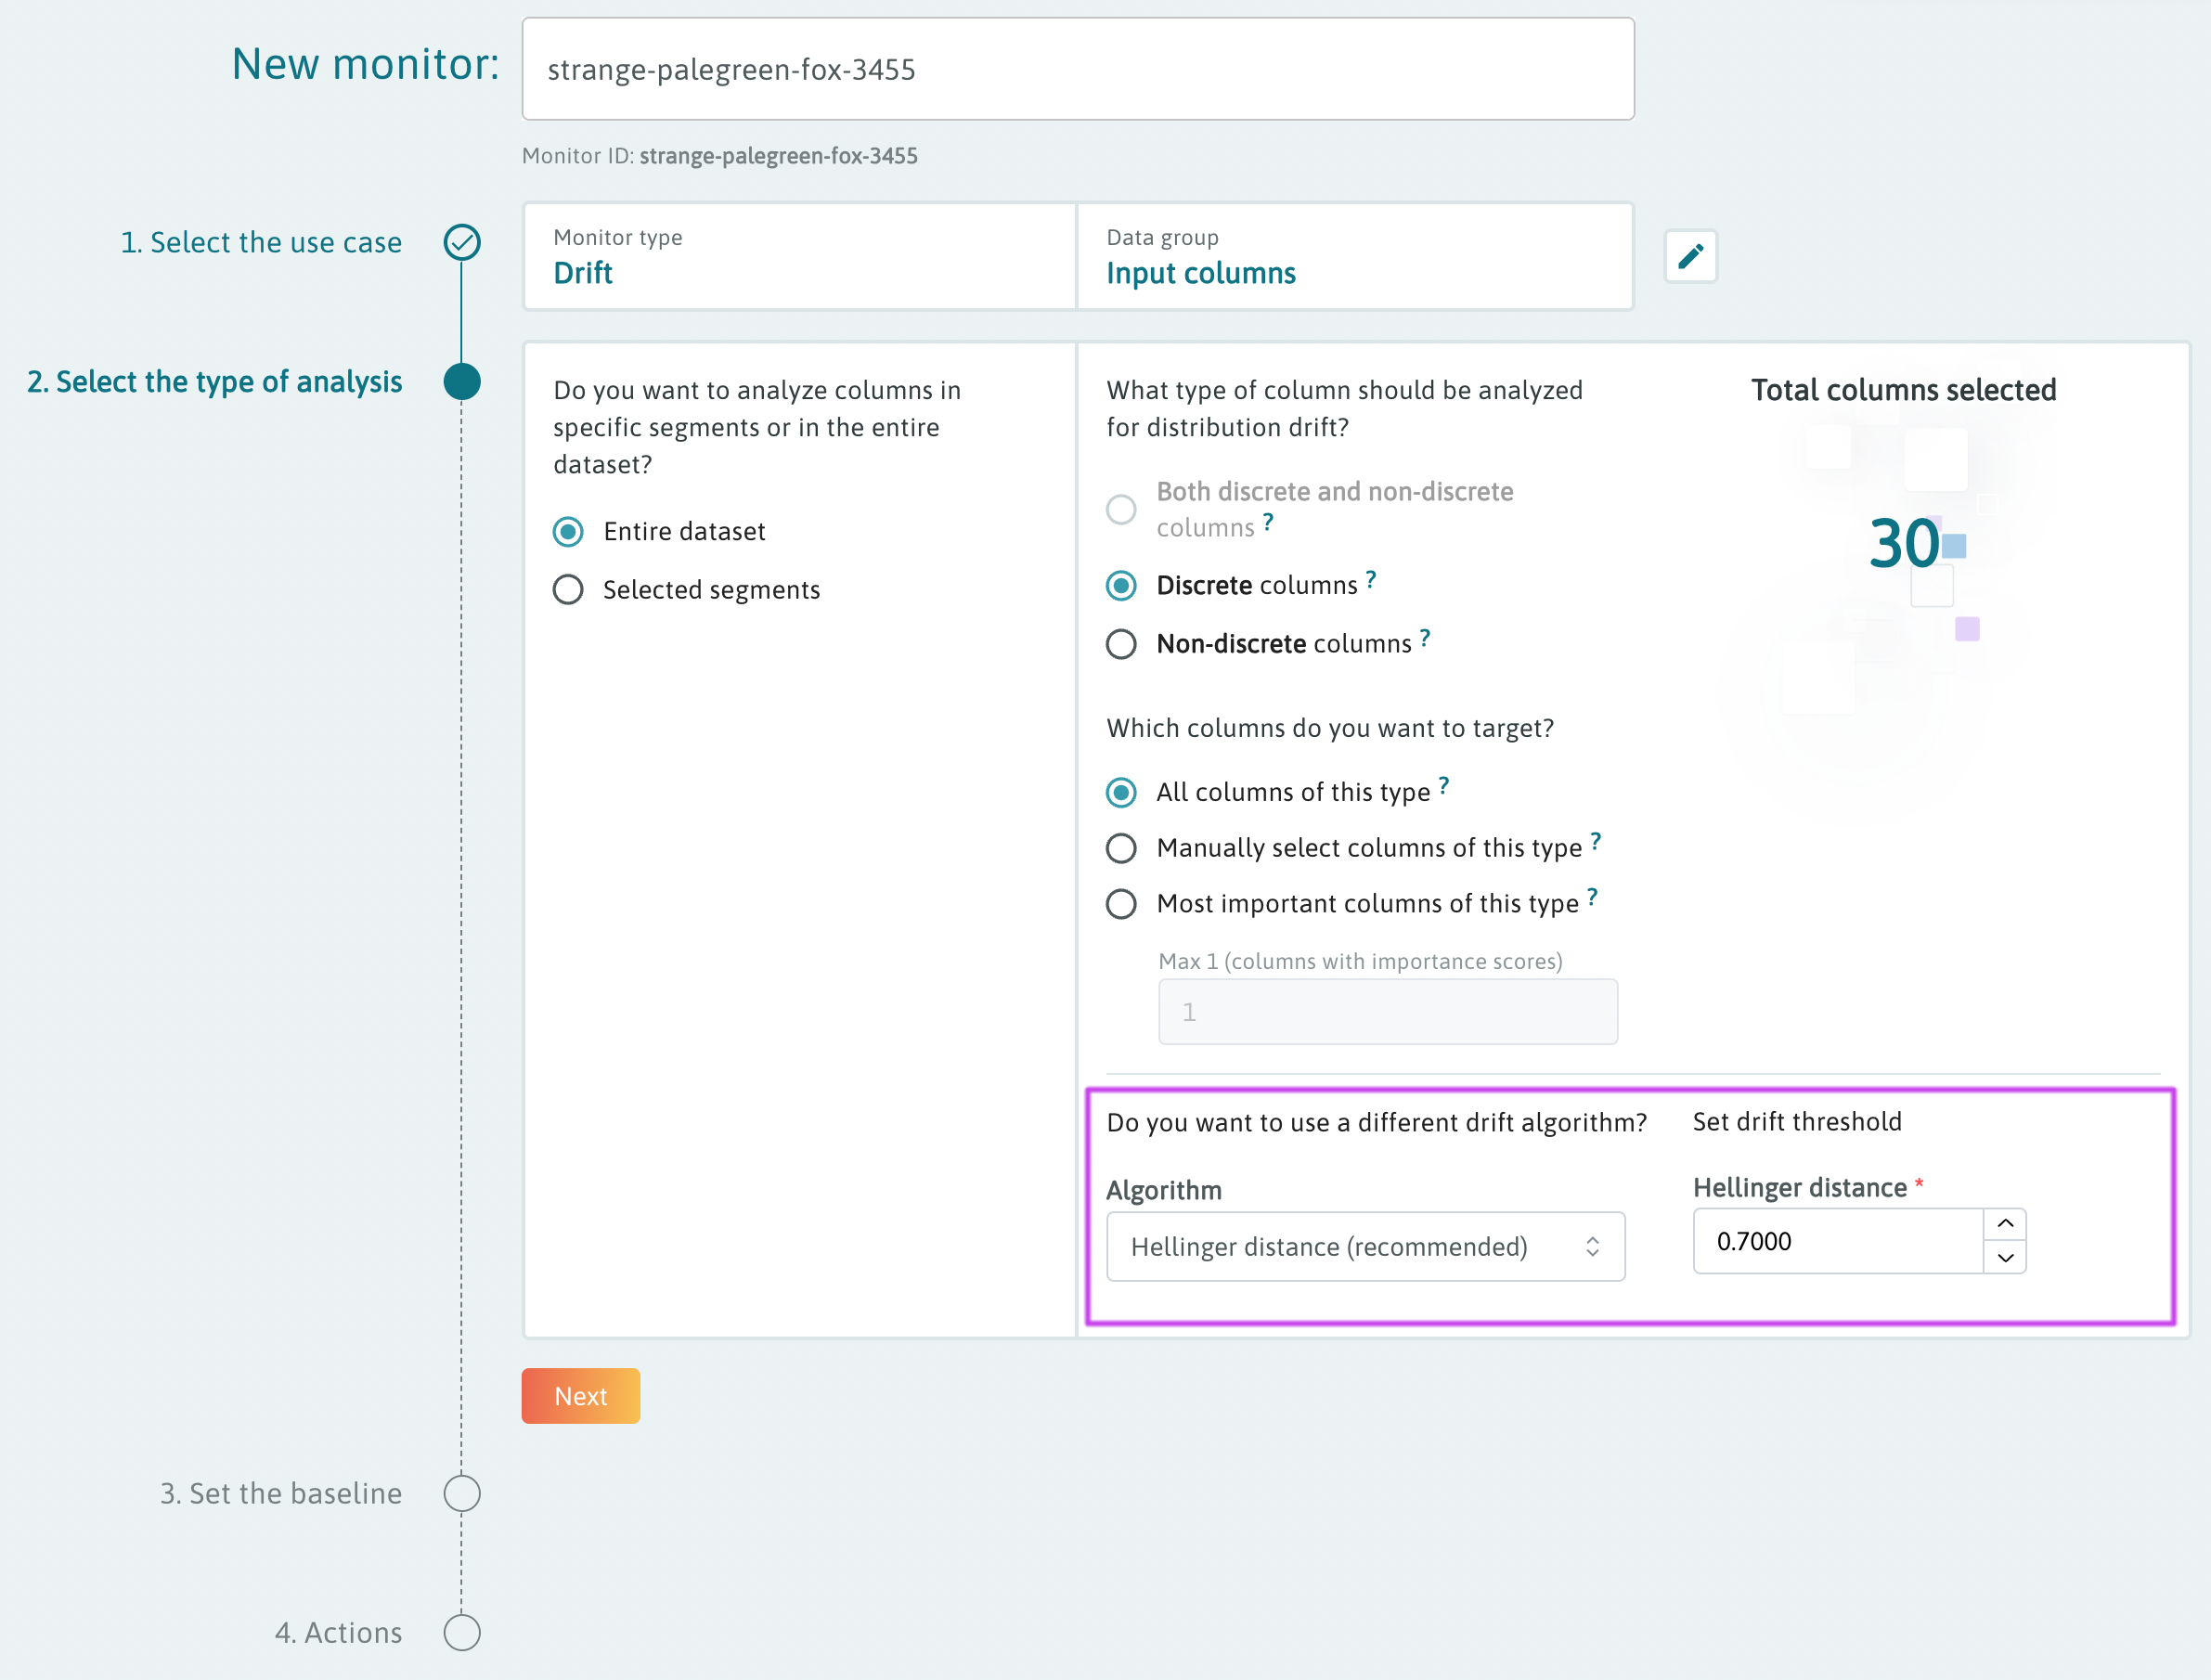
Task: Choose Non-discrete columns for drift analysis
Action: pyautogui.click(x=1121, y=644)
